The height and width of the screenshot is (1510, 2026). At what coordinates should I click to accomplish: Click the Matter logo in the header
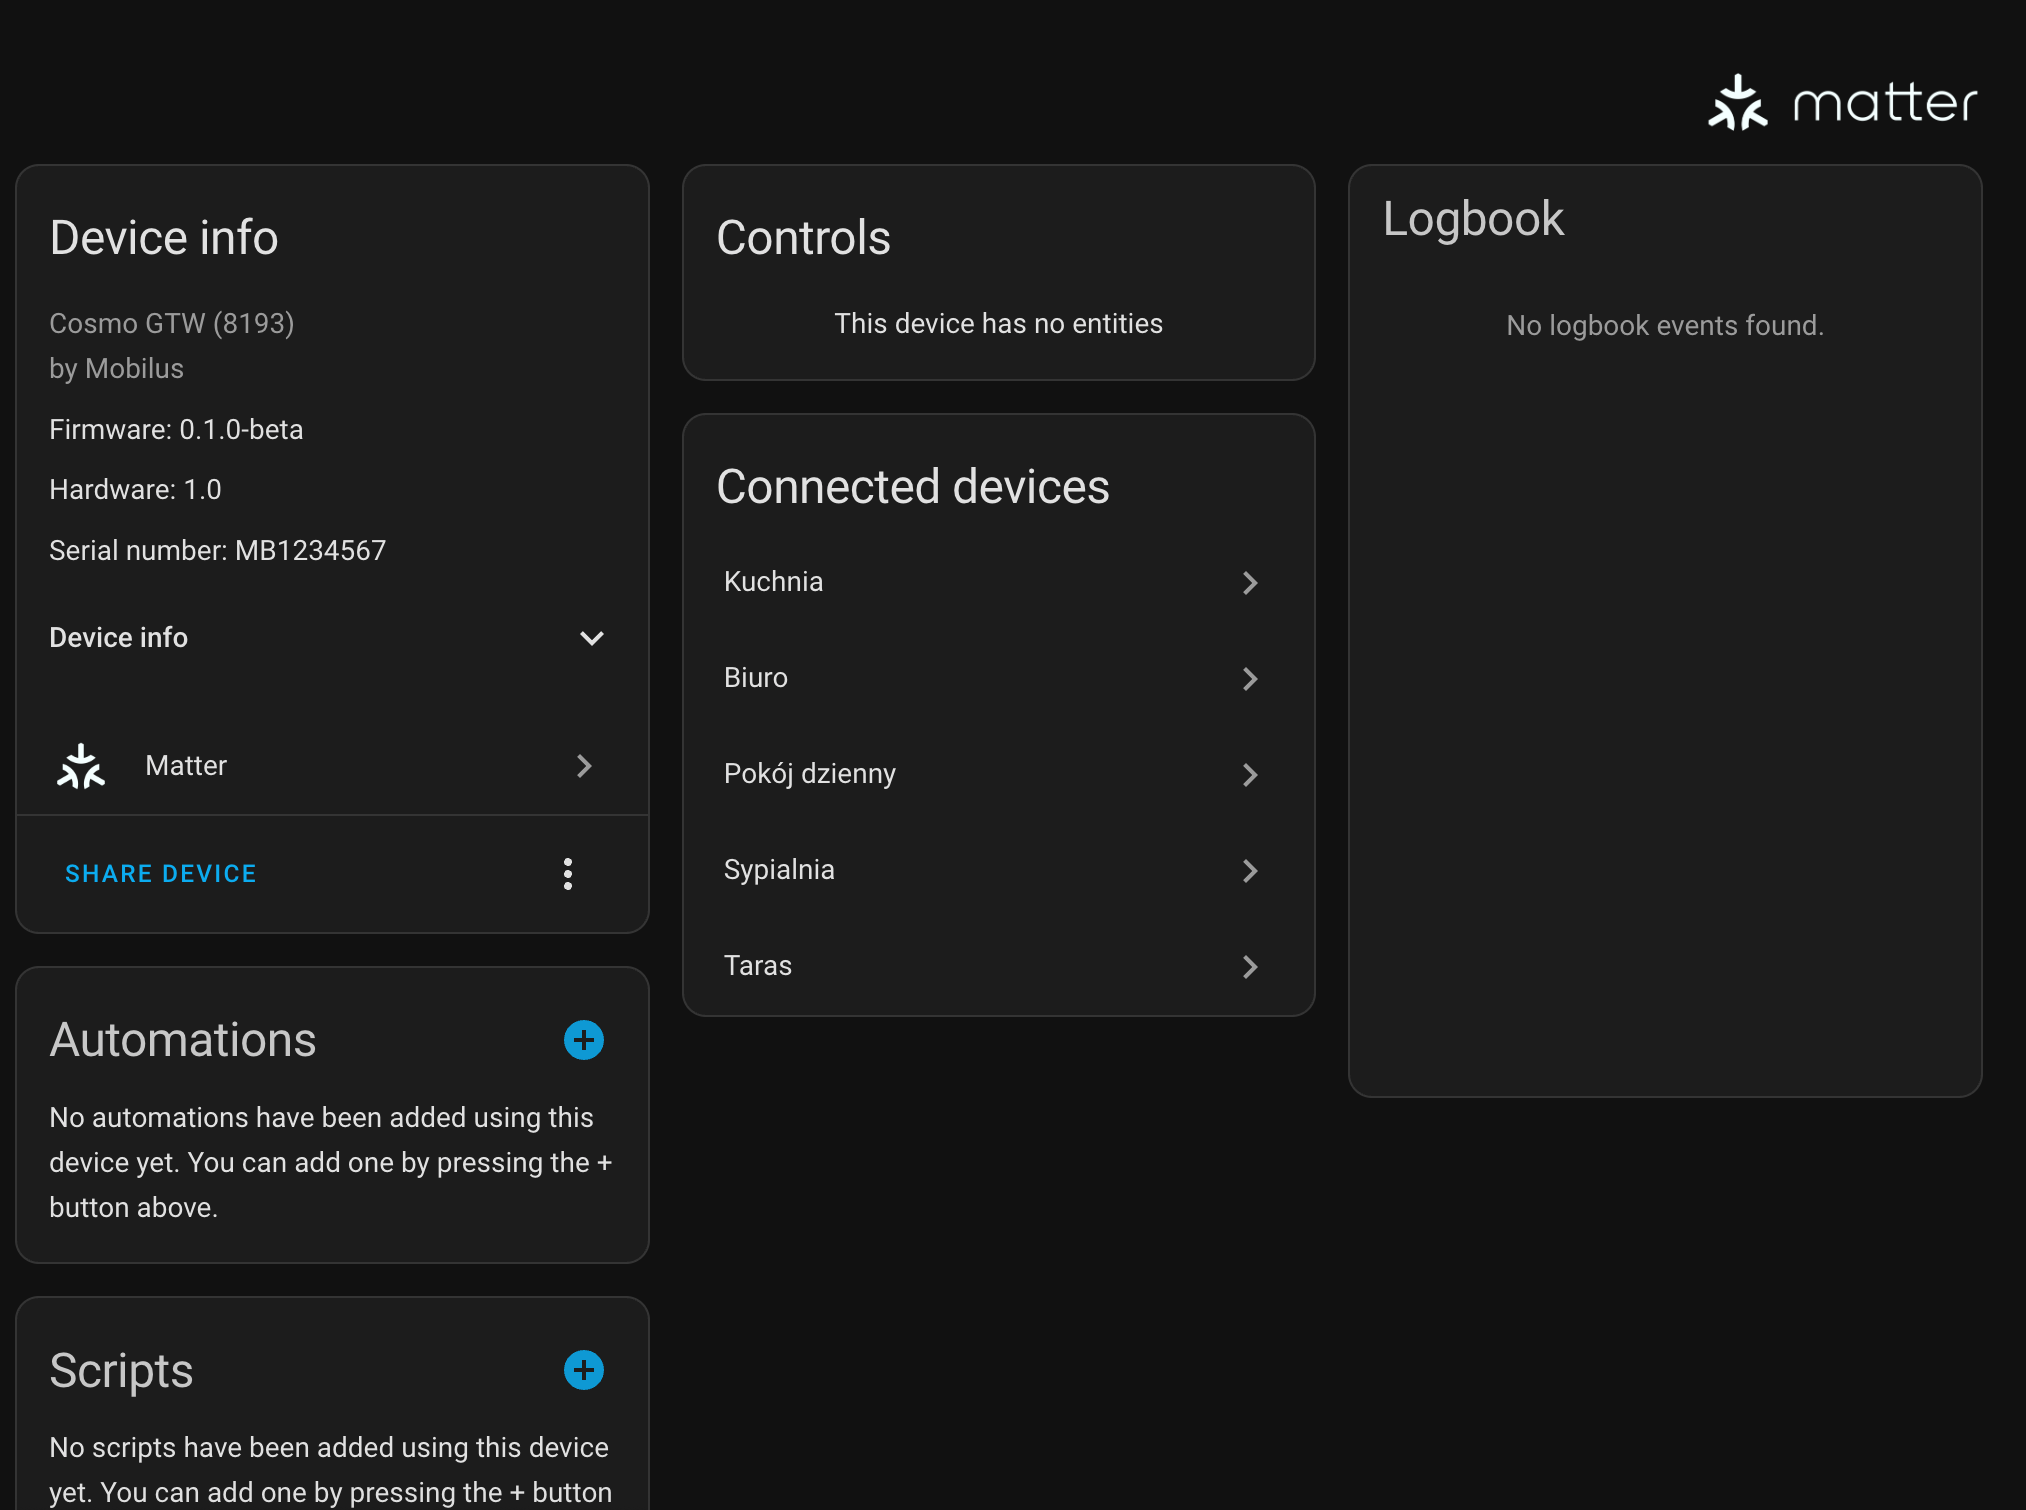[1842, 103]
